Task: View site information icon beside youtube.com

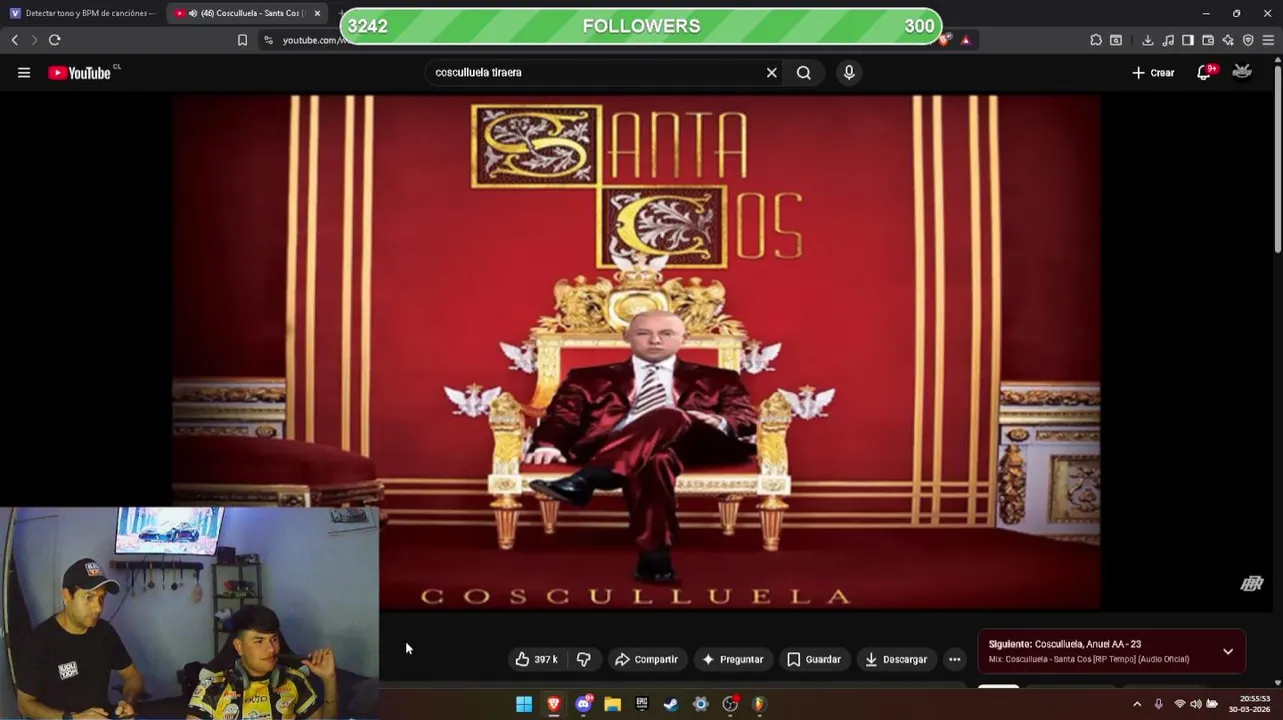Action: click(268, 40)
